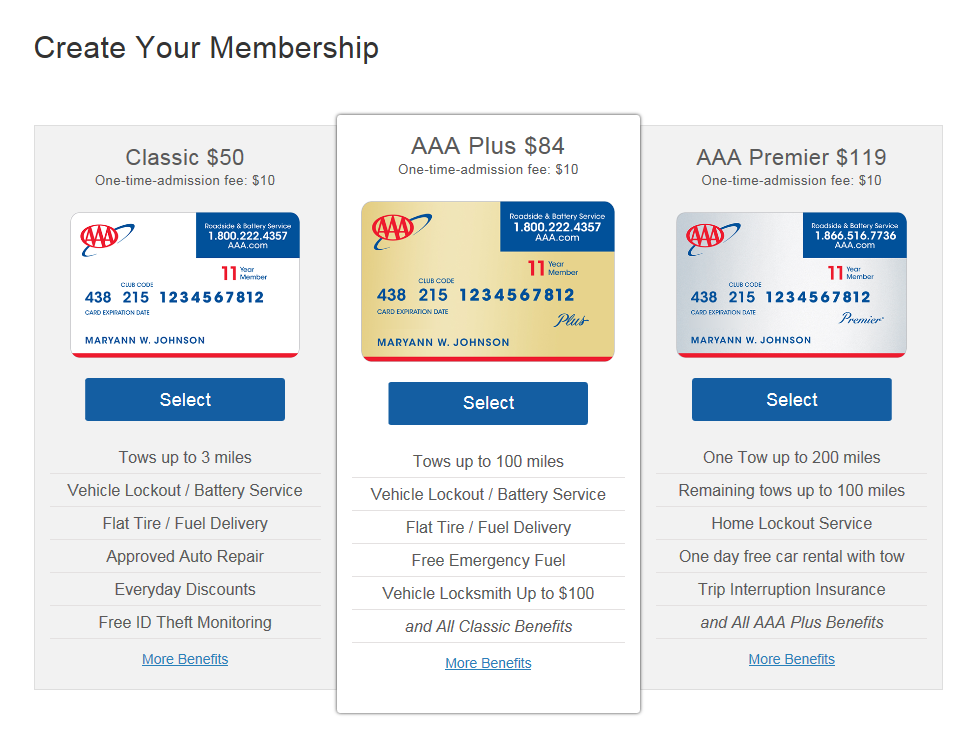Click the Premier script logo on silver card
This screenshot has height=743, width=965.
point(862,318)
